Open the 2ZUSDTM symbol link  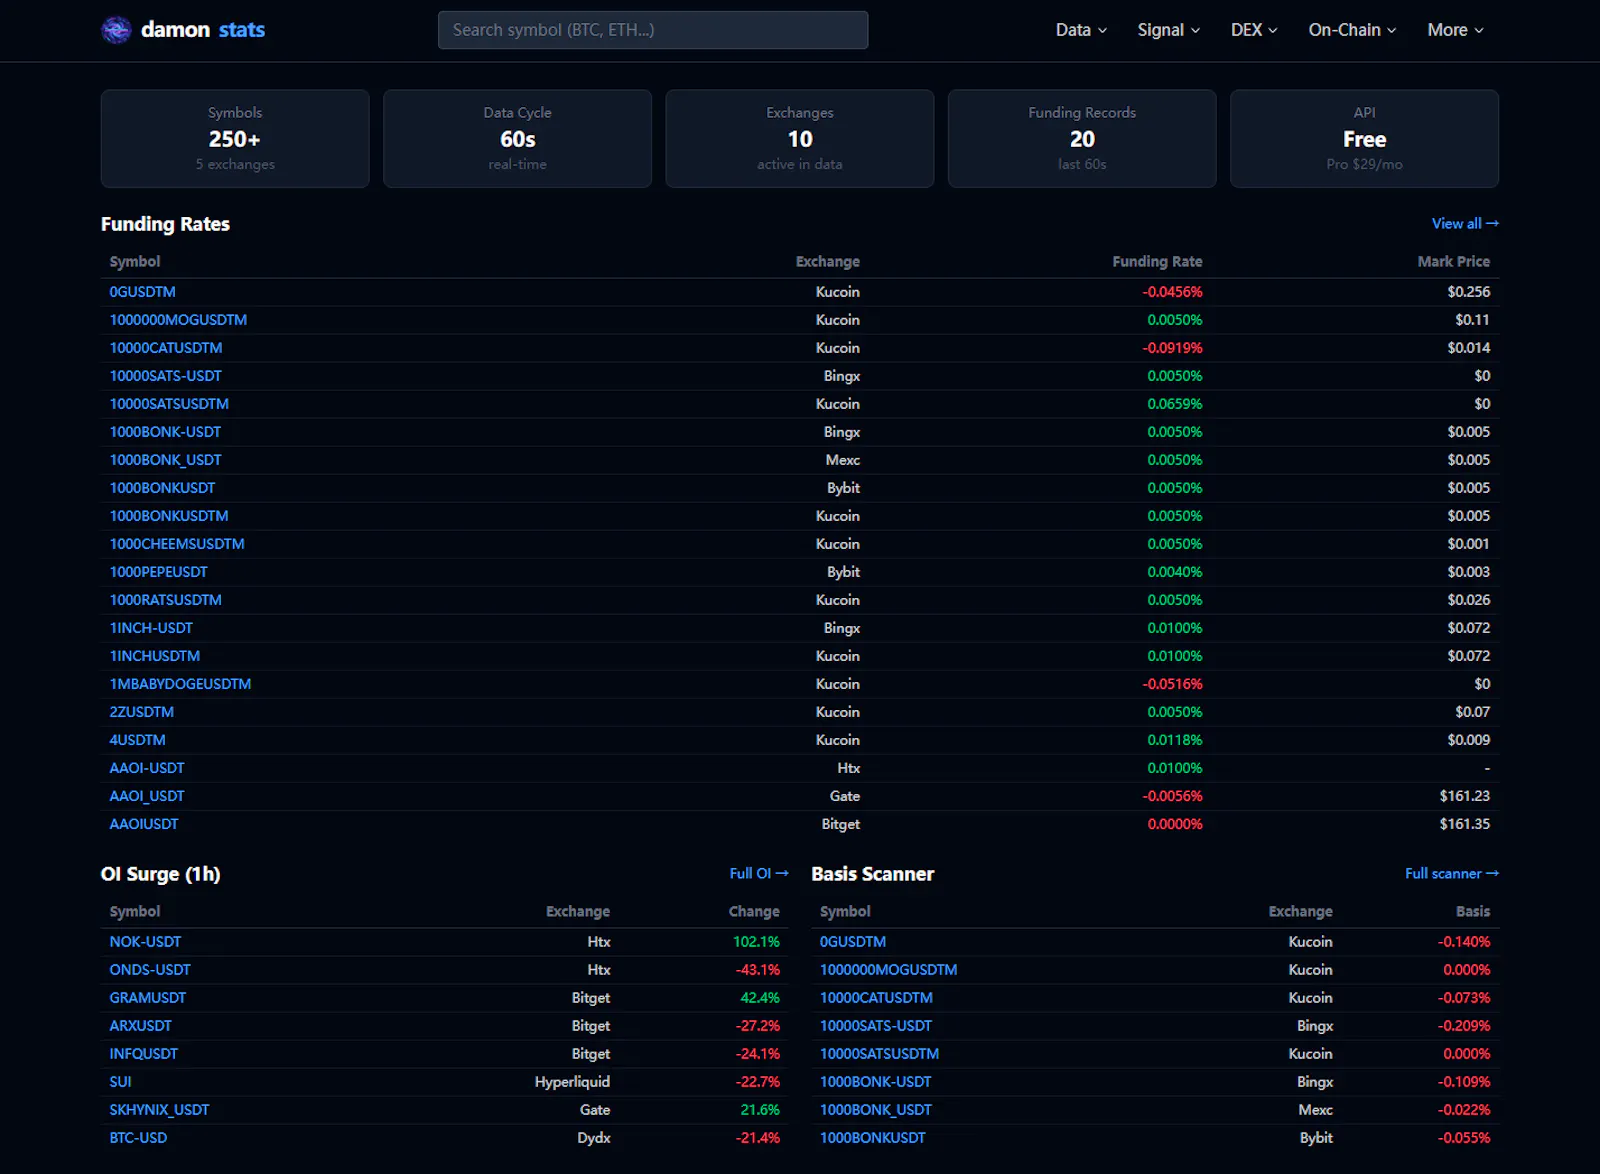click(x=142, y=712)
